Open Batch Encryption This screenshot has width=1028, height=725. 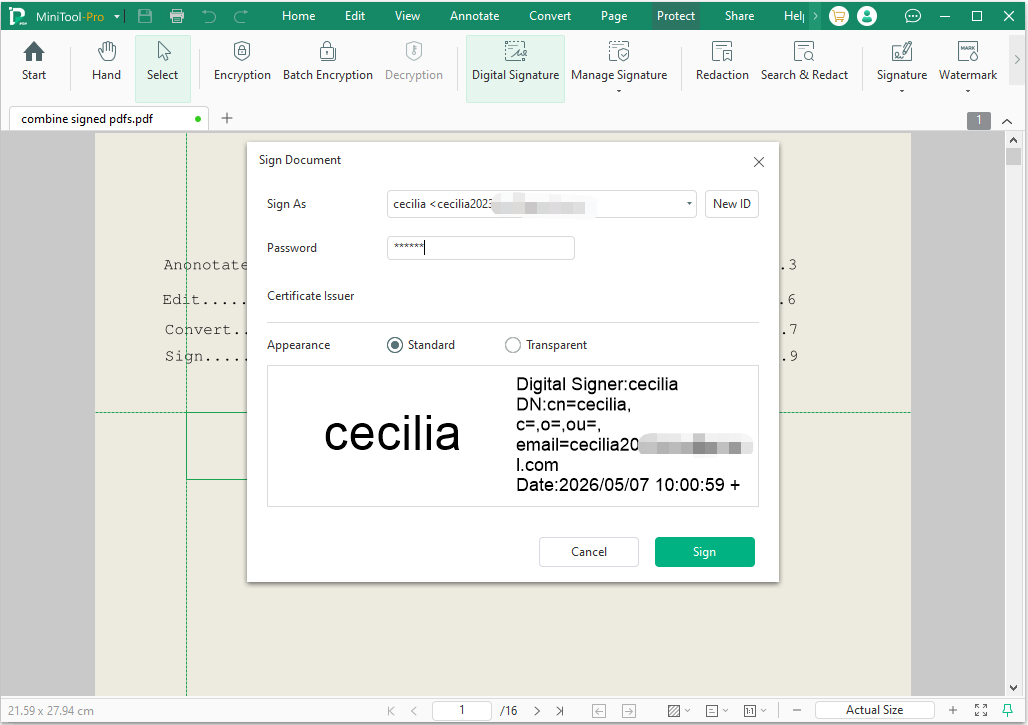click(x=328, y=62)
